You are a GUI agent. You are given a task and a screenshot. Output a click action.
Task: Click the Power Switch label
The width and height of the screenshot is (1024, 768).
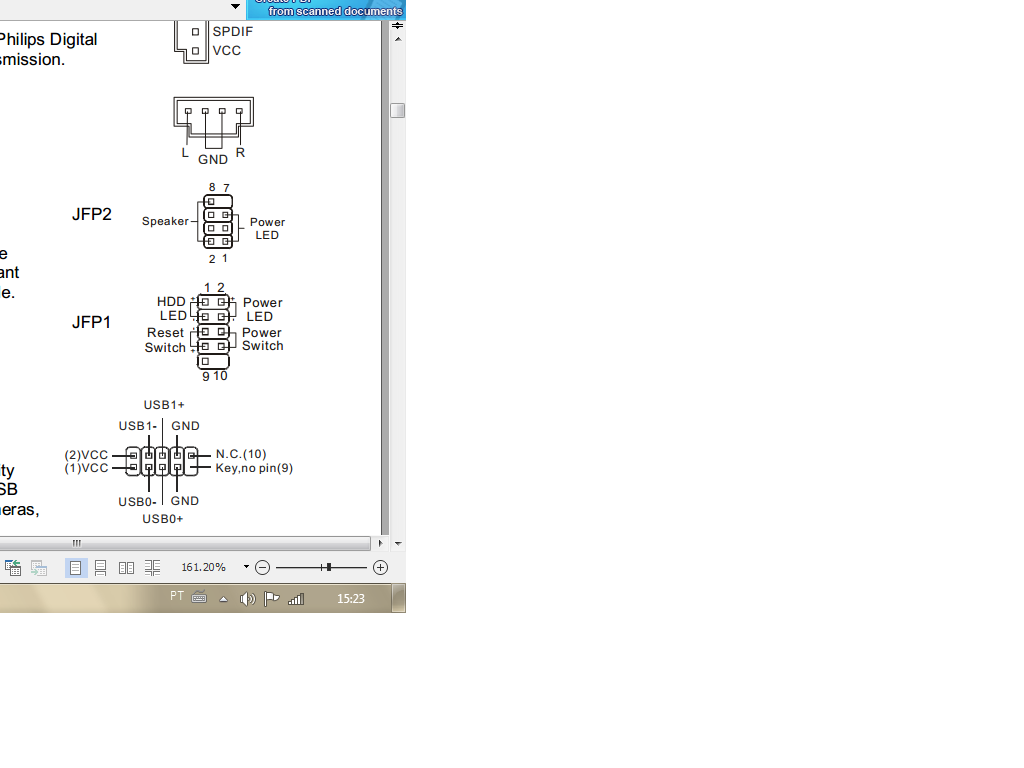[263, 339]
